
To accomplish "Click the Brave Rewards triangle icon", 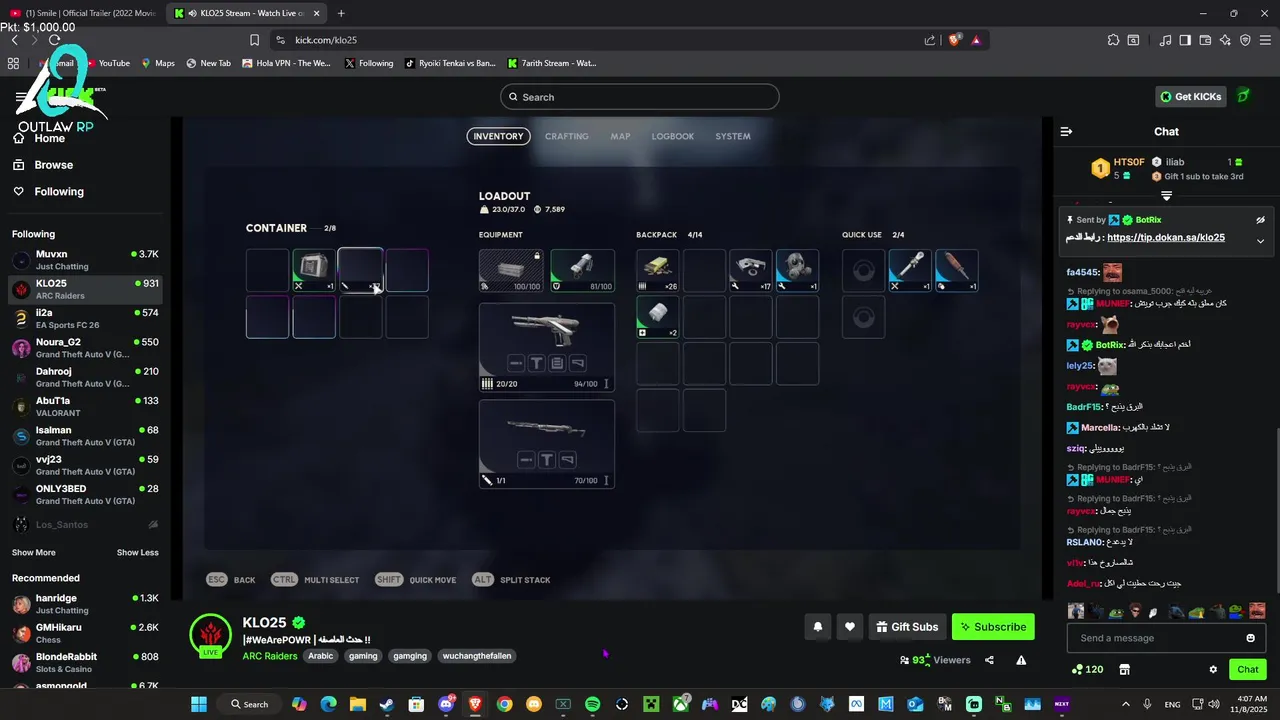I will (x=975, y=40).
